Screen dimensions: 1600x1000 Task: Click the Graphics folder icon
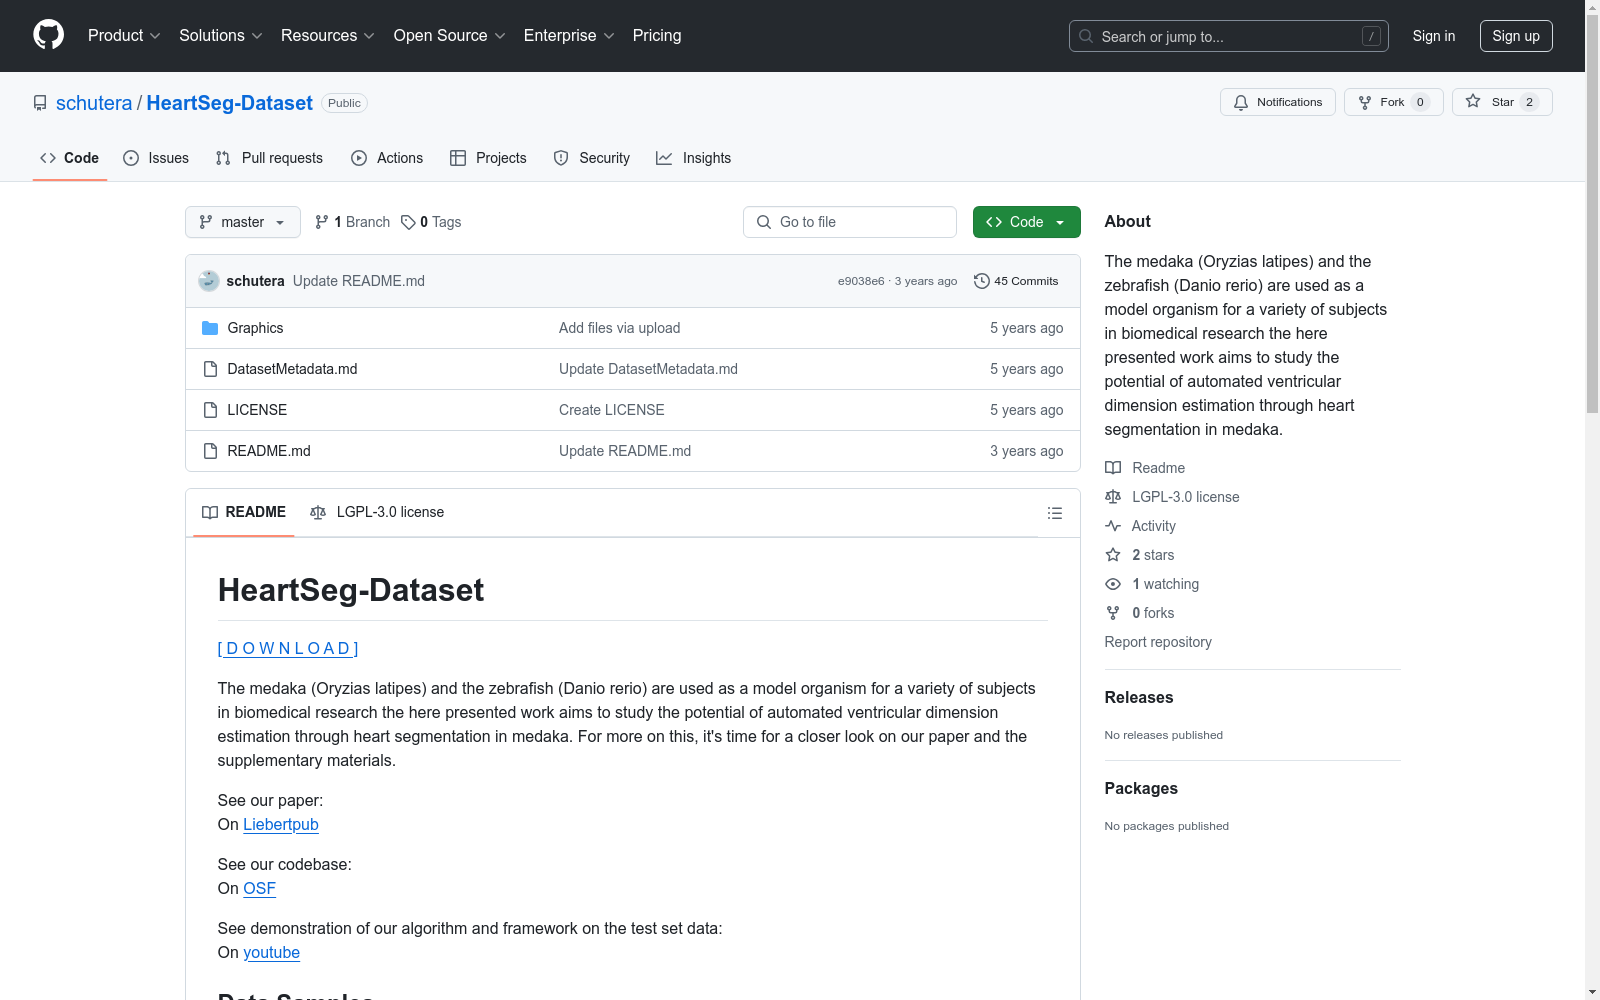coord(210,328)
